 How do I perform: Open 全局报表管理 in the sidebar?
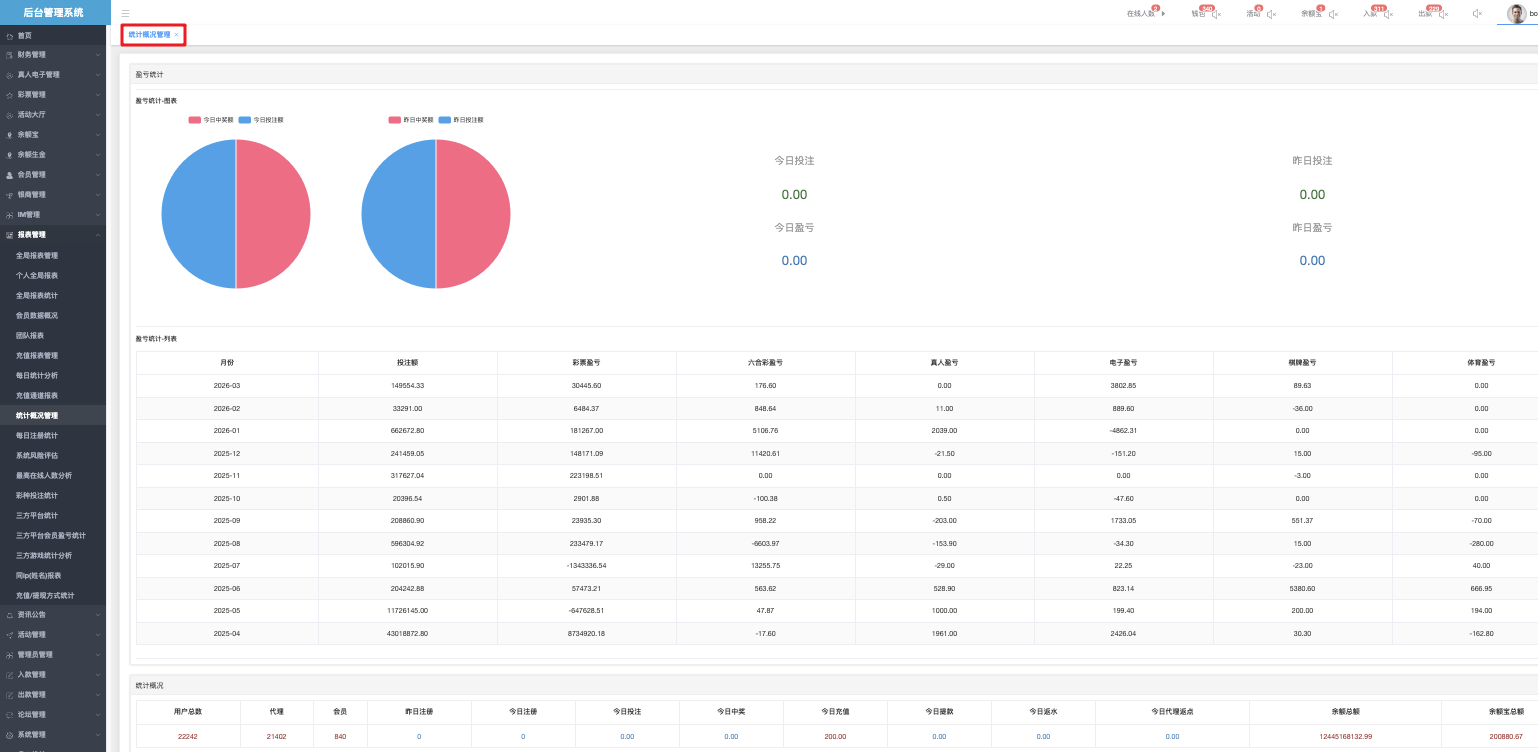37,255
